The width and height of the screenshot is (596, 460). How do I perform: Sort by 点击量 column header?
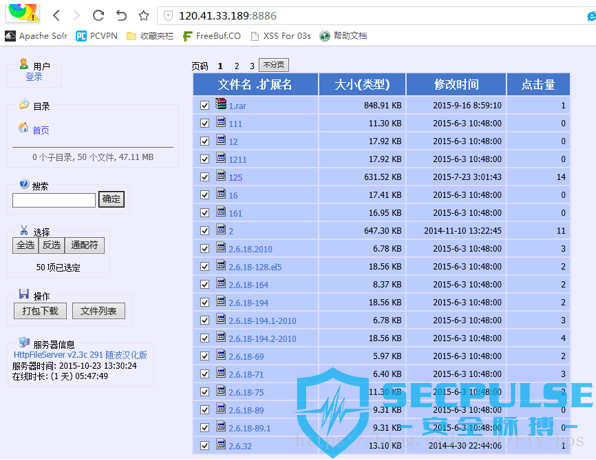(x=538, y=84)
